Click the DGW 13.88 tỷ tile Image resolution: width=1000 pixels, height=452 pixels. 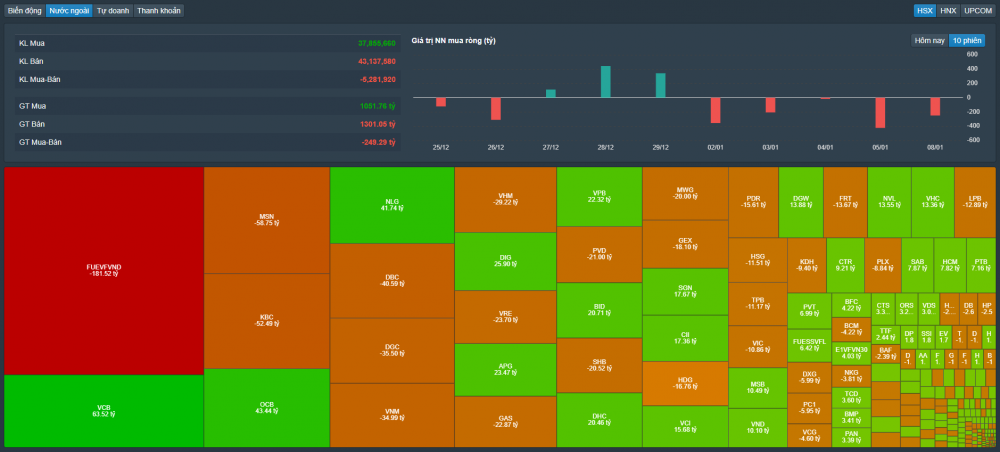(x=800, y=203)
